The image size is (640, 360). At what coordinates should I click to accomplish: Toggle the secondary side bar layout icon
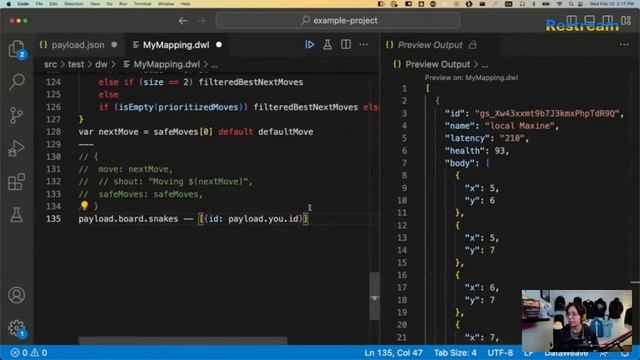coord(608,20)
